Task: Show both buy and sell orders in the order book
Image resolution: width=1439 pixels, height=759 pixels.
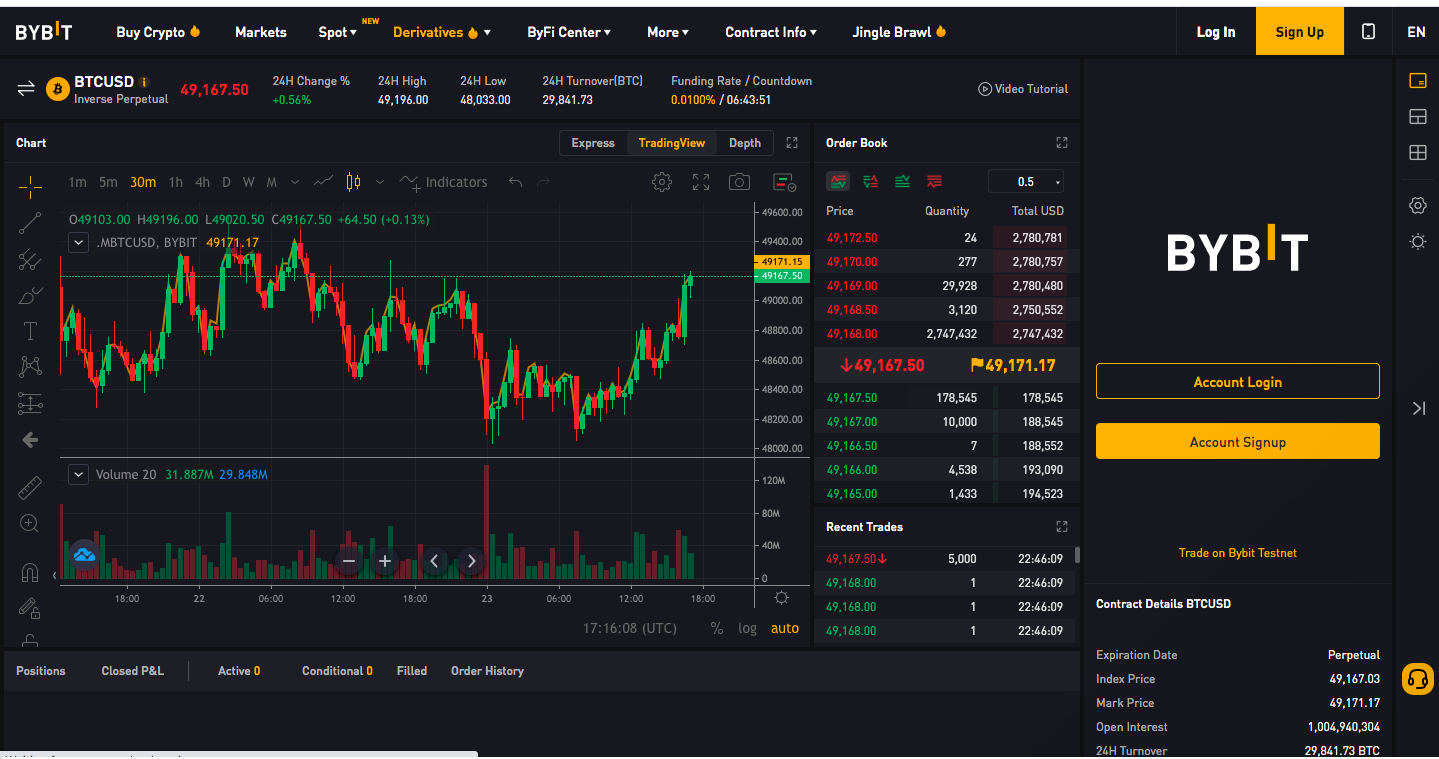Action: [838, 181]
